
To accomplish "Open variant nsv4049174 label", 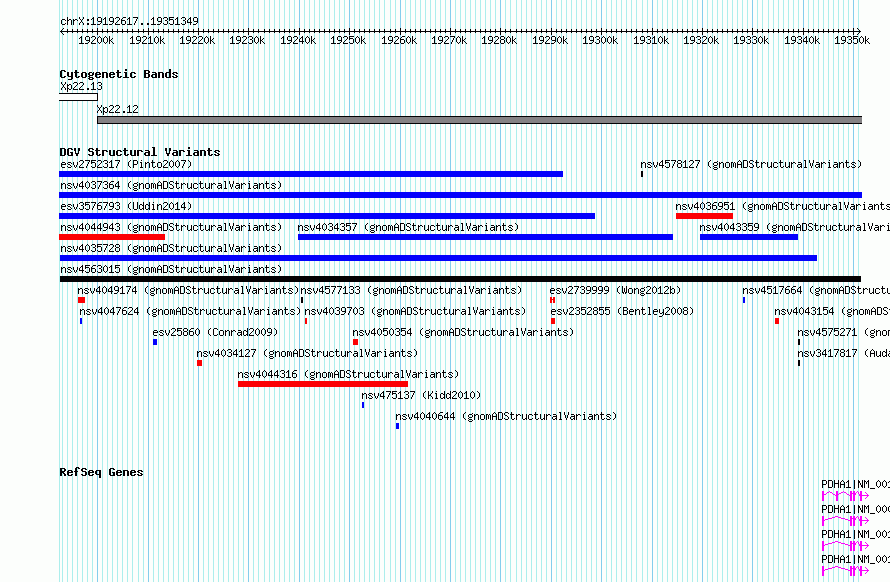I will 188,290.
